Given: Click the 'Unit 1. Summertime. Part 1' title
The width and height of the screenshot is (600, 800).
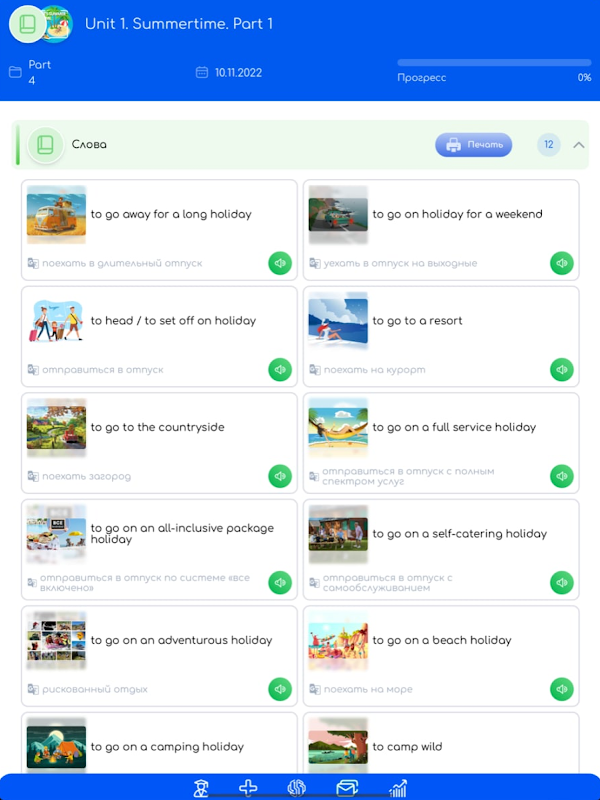Looking at the screenshot, I should tap(179, 24).
